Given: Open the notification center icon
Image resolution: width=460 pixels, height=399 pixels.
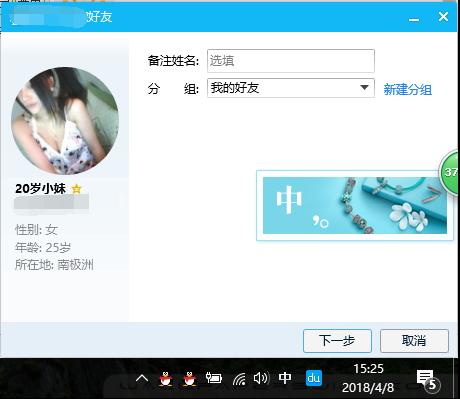Looking at the screenshot, I should (428, 380).
